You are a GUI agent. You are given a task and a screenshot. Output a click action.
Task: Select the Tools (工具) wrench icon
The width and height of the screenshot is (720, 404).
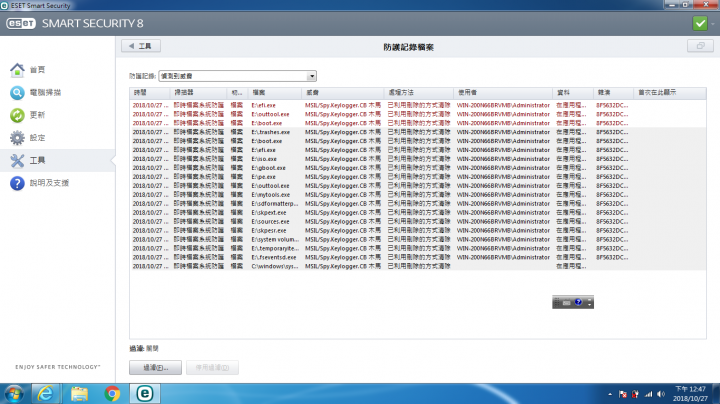click(17, 160)
